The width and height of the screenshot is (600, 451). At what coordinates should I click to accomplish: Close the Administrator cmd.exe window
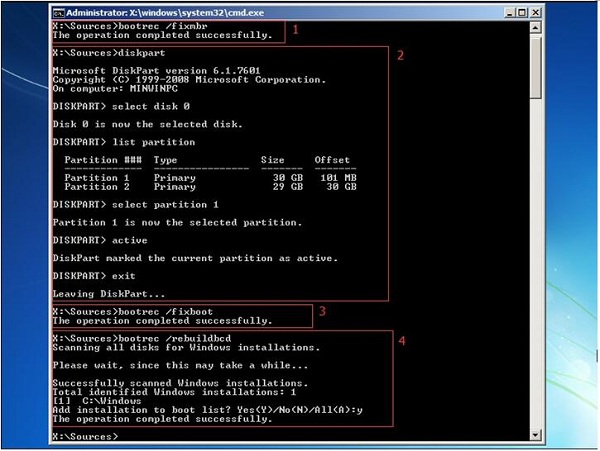[535, 13]
